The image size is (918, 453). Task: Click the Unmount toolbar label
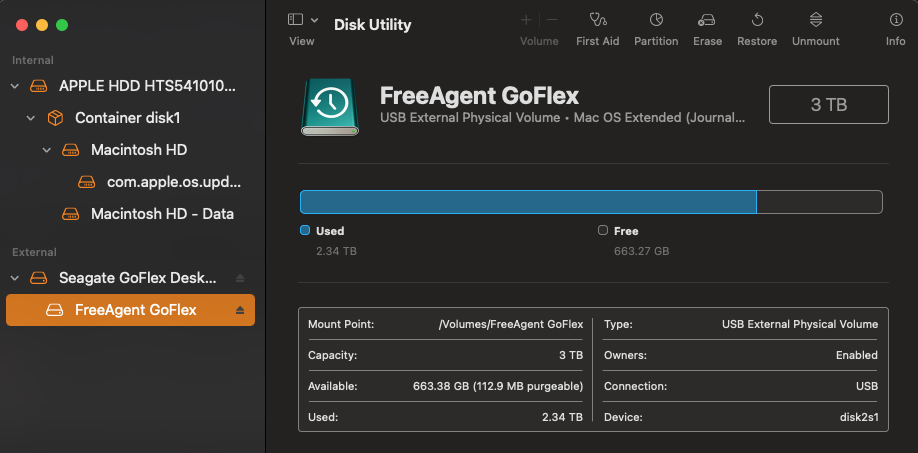(x=816, y=42)
